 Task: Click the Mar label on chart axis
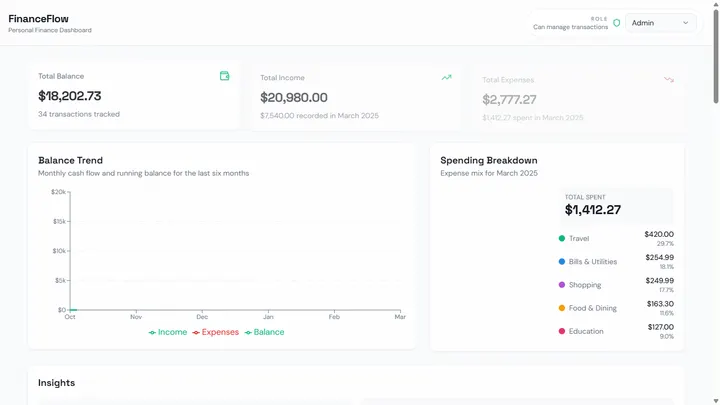pos(400,317)
